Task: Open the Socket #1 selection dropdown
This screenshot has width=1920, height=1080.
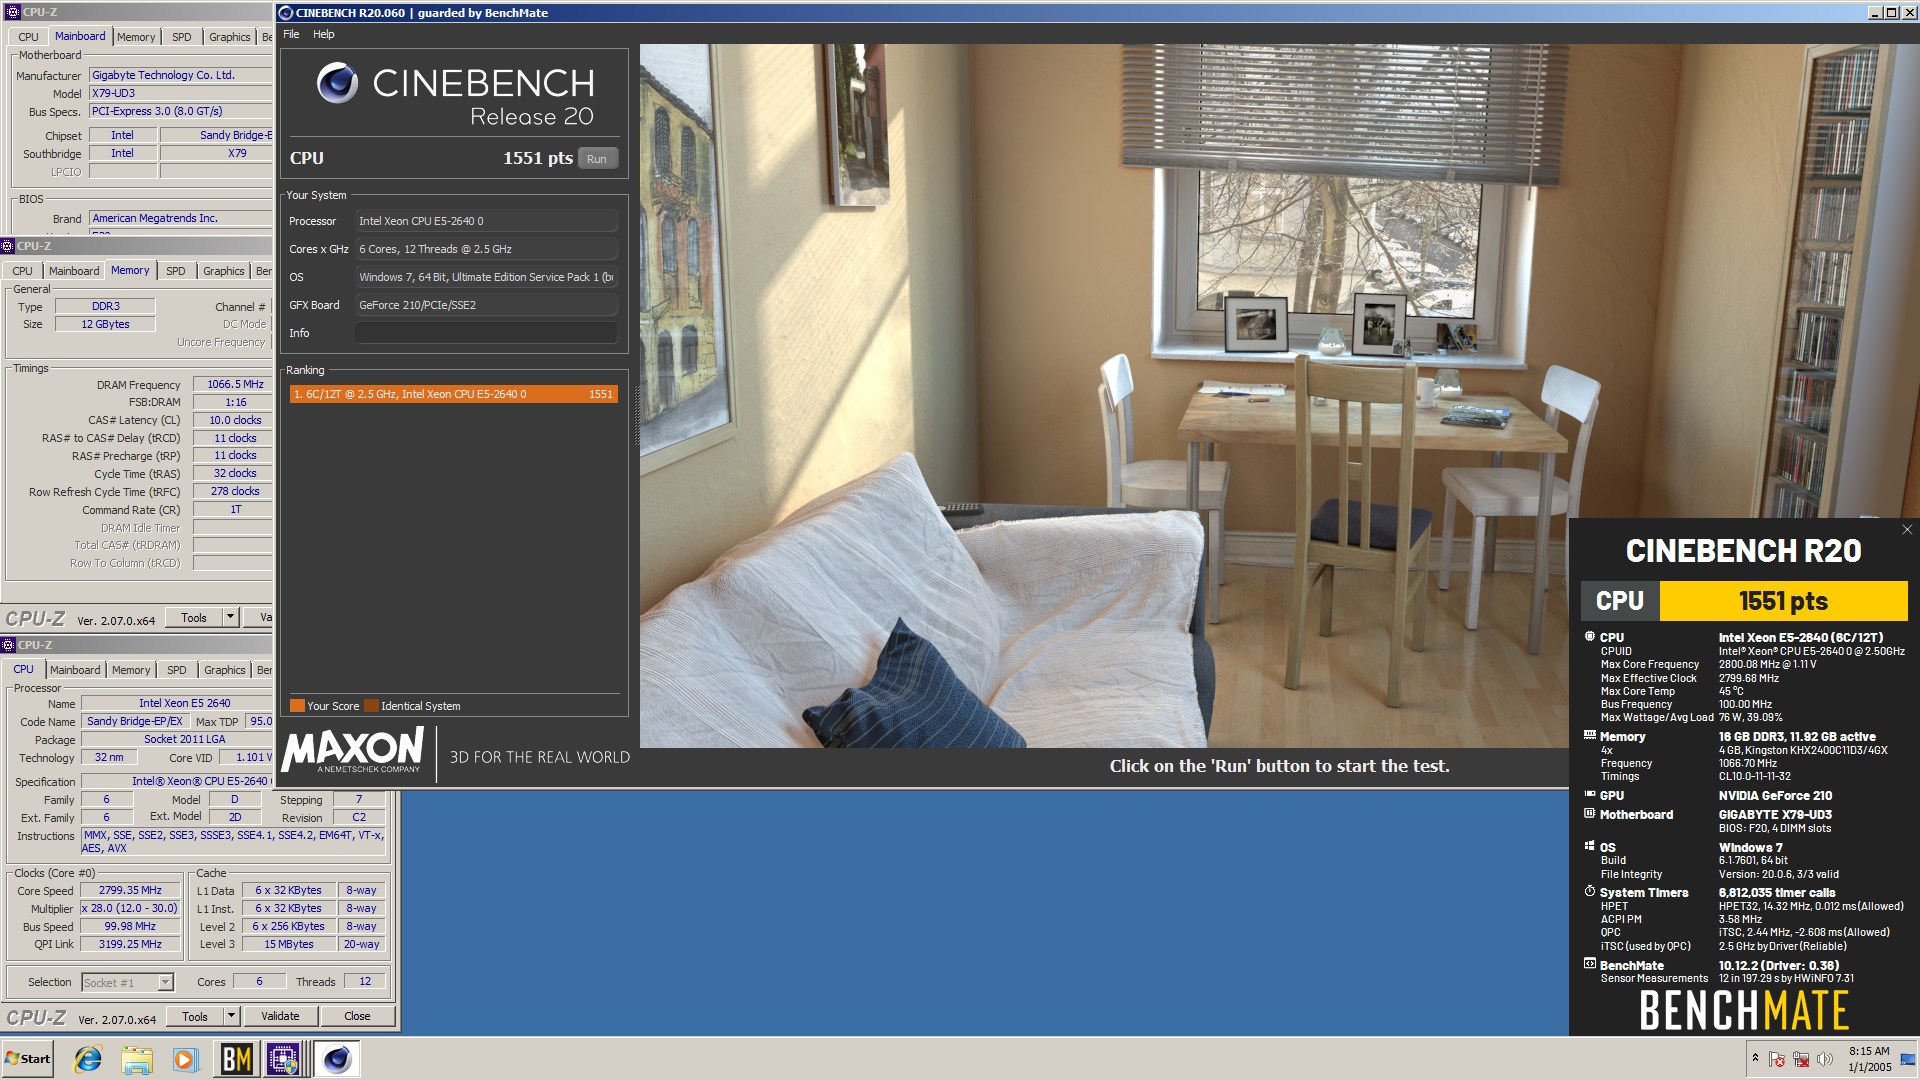Action: click(x=128, y=983)
